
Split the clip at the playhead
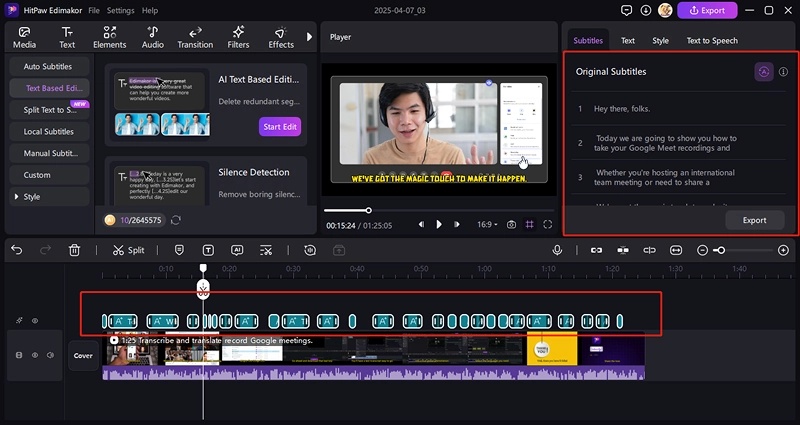point(129,250)
